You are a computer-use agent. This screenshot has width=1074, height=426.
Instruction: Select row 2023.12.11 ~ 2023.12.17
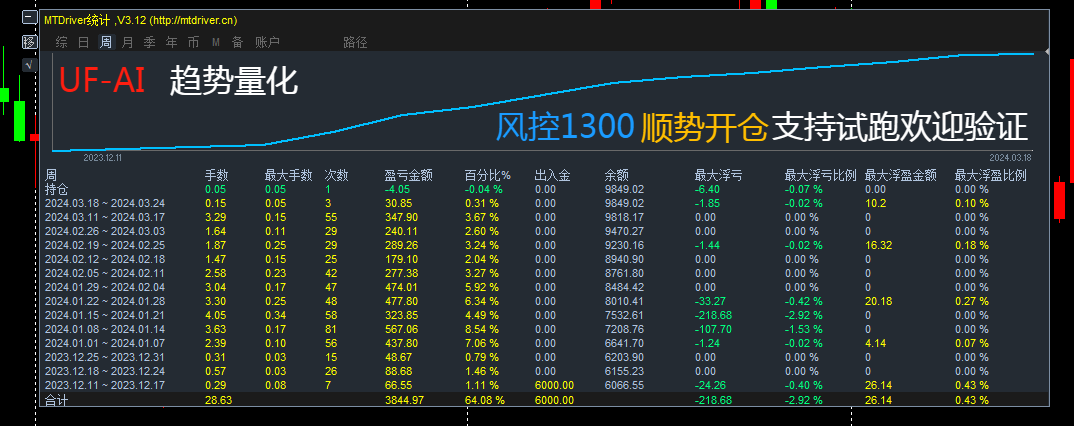(105, 386)
